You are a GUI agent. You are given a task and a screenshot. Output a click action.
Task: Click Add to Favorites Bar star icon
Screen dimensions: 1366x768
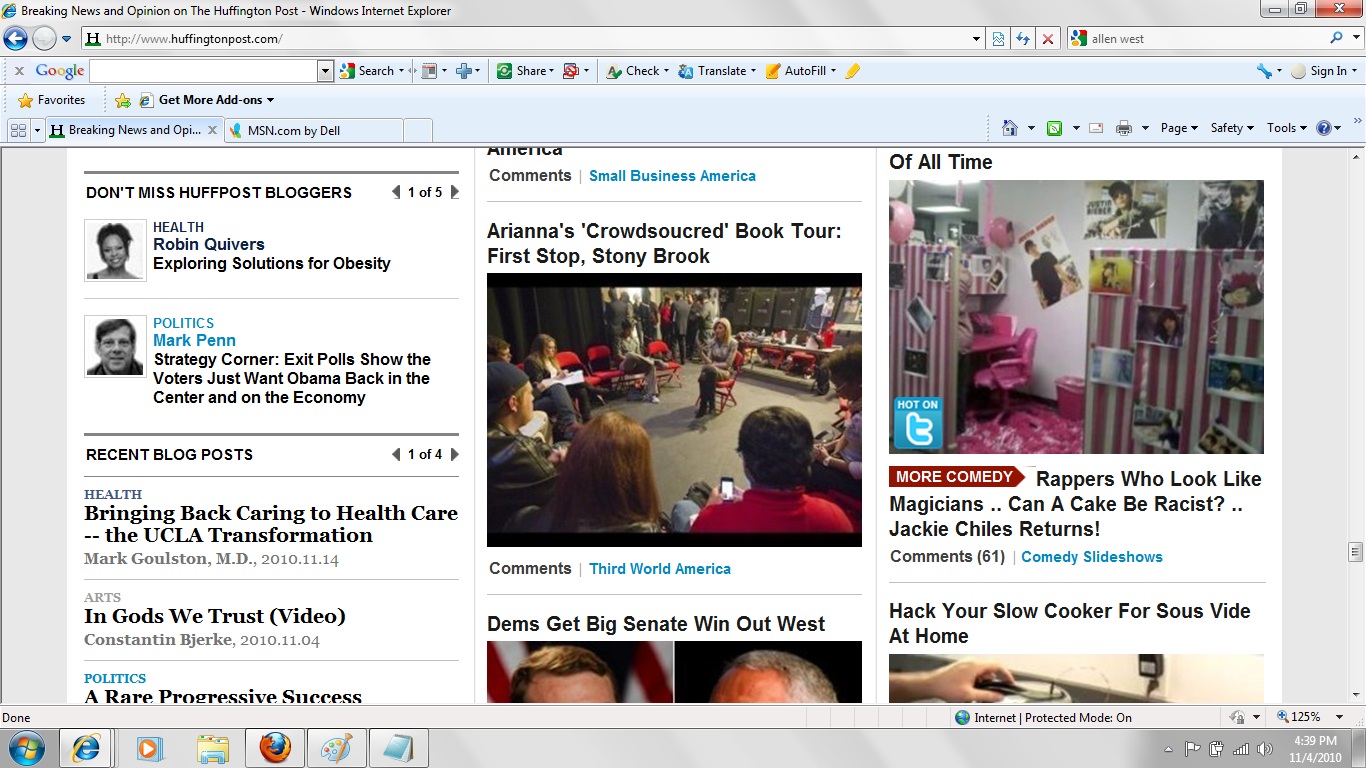(x=123, y=100)
